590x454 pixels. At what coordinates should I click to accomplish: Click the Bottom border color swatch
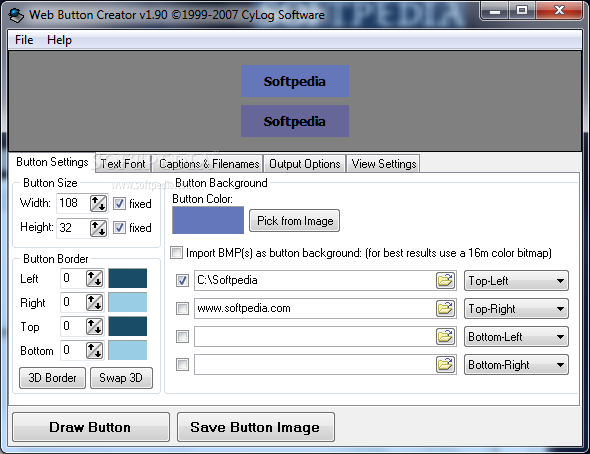(128, 350)
